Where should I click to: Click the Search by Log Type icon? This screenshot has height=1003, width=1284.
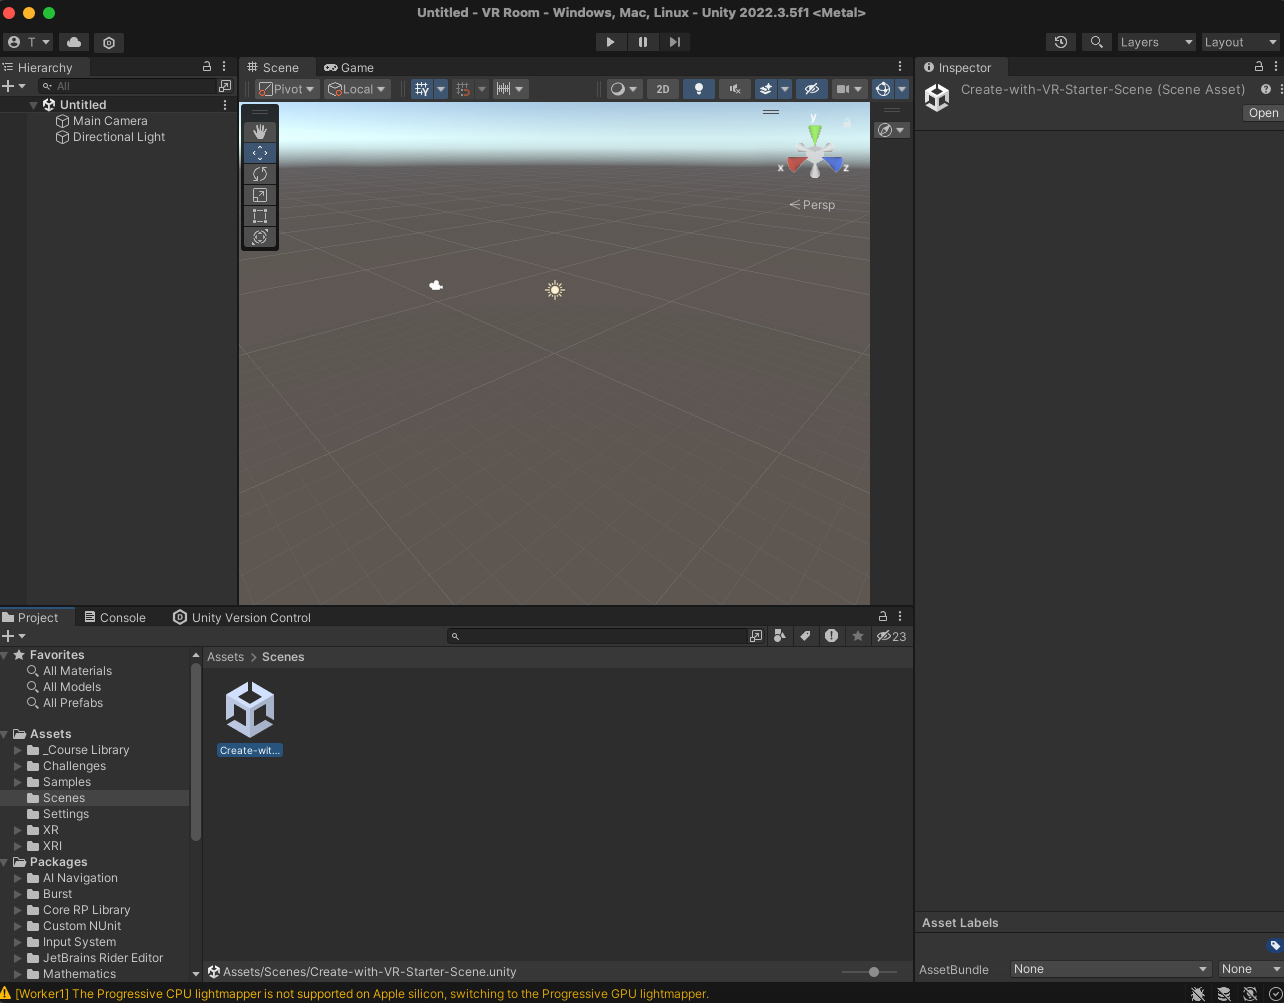point(831,636)
